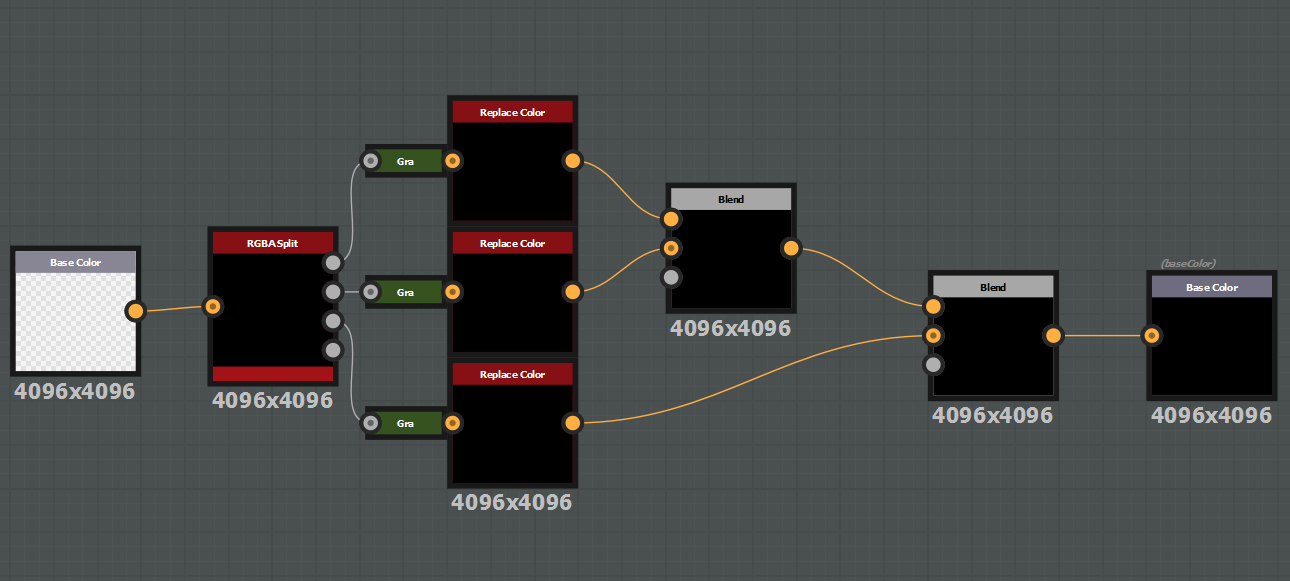
Task: Click the input connector of the Base Color output node
Action: coord(1152,335)
